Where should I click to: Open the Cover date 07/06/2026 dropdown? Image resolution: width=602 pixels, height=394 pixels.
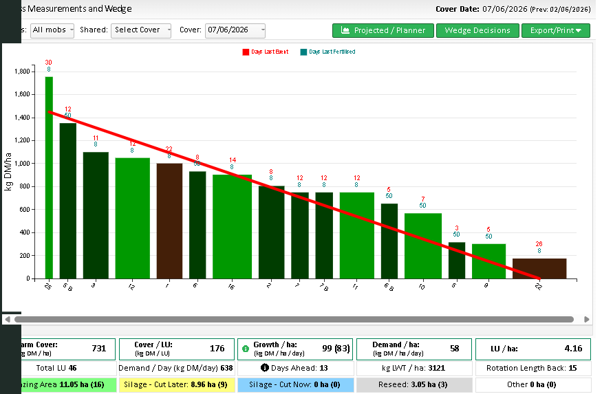[x=235, y=30]
